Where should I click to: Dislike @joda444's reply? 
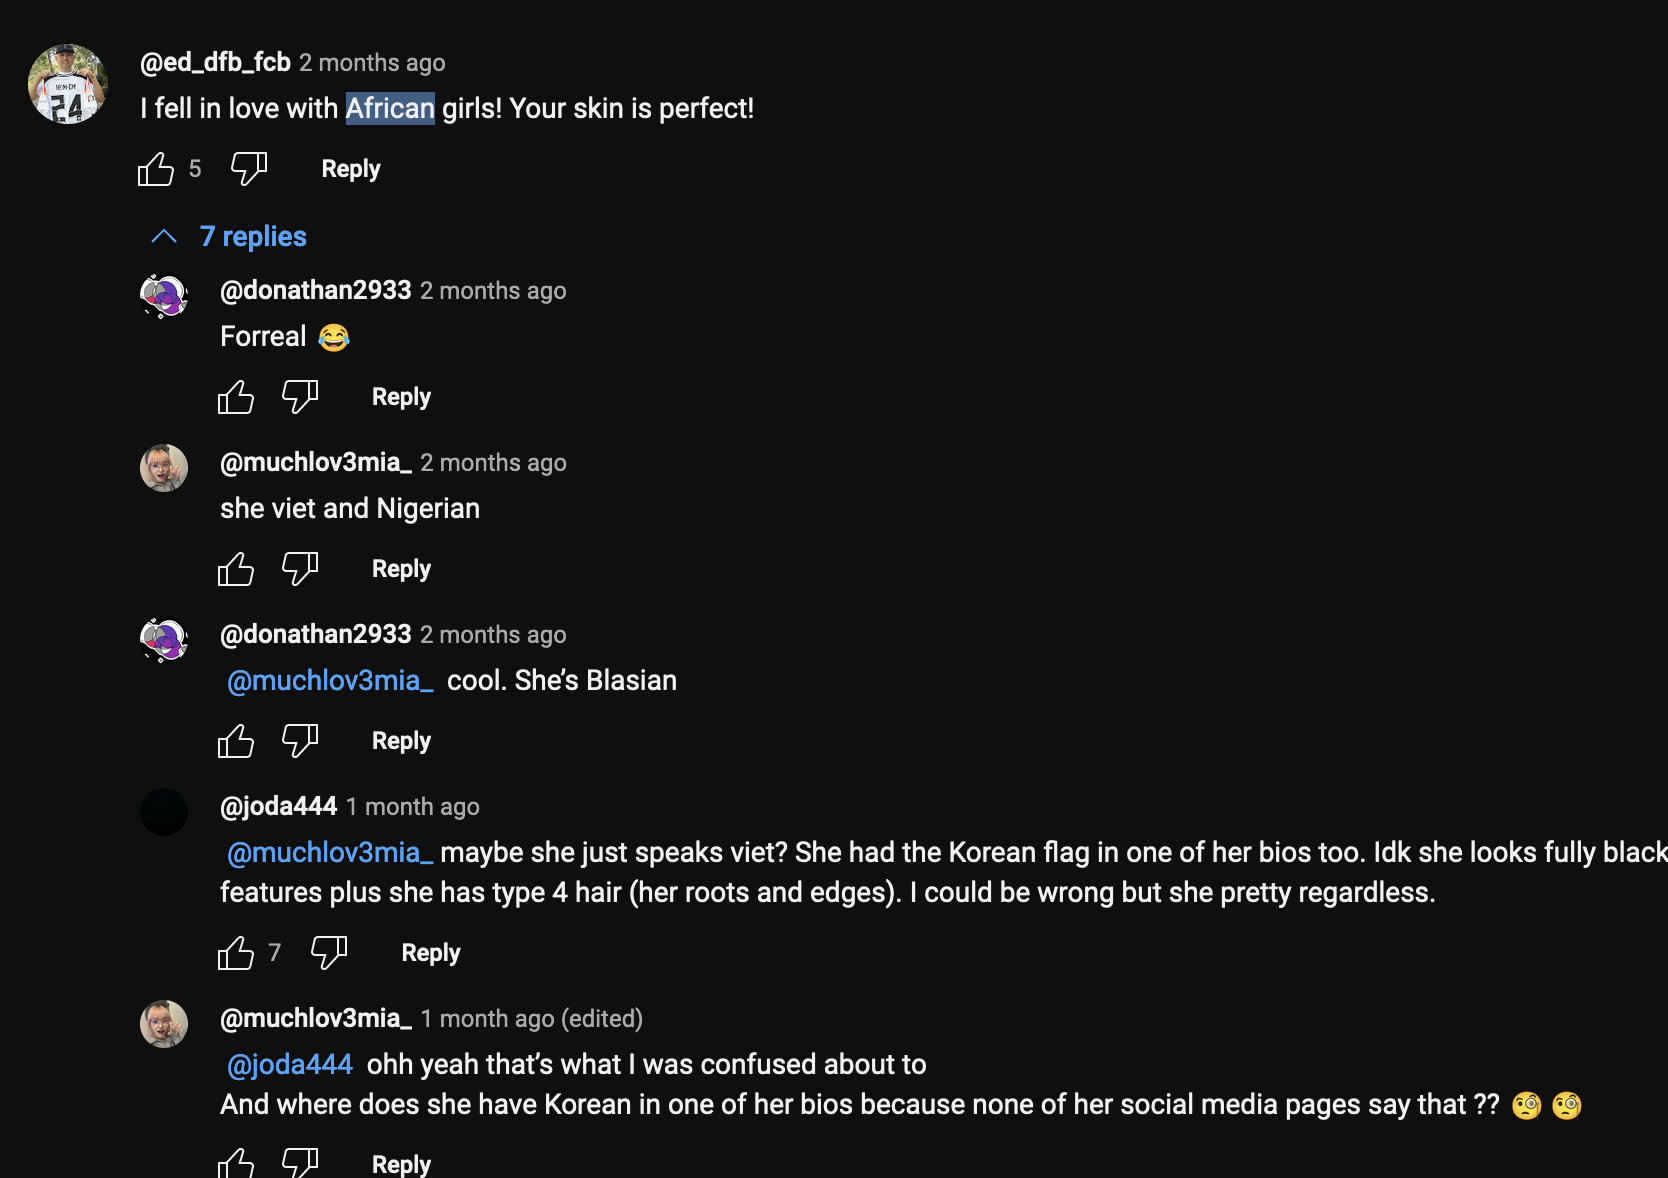[328, 953]
